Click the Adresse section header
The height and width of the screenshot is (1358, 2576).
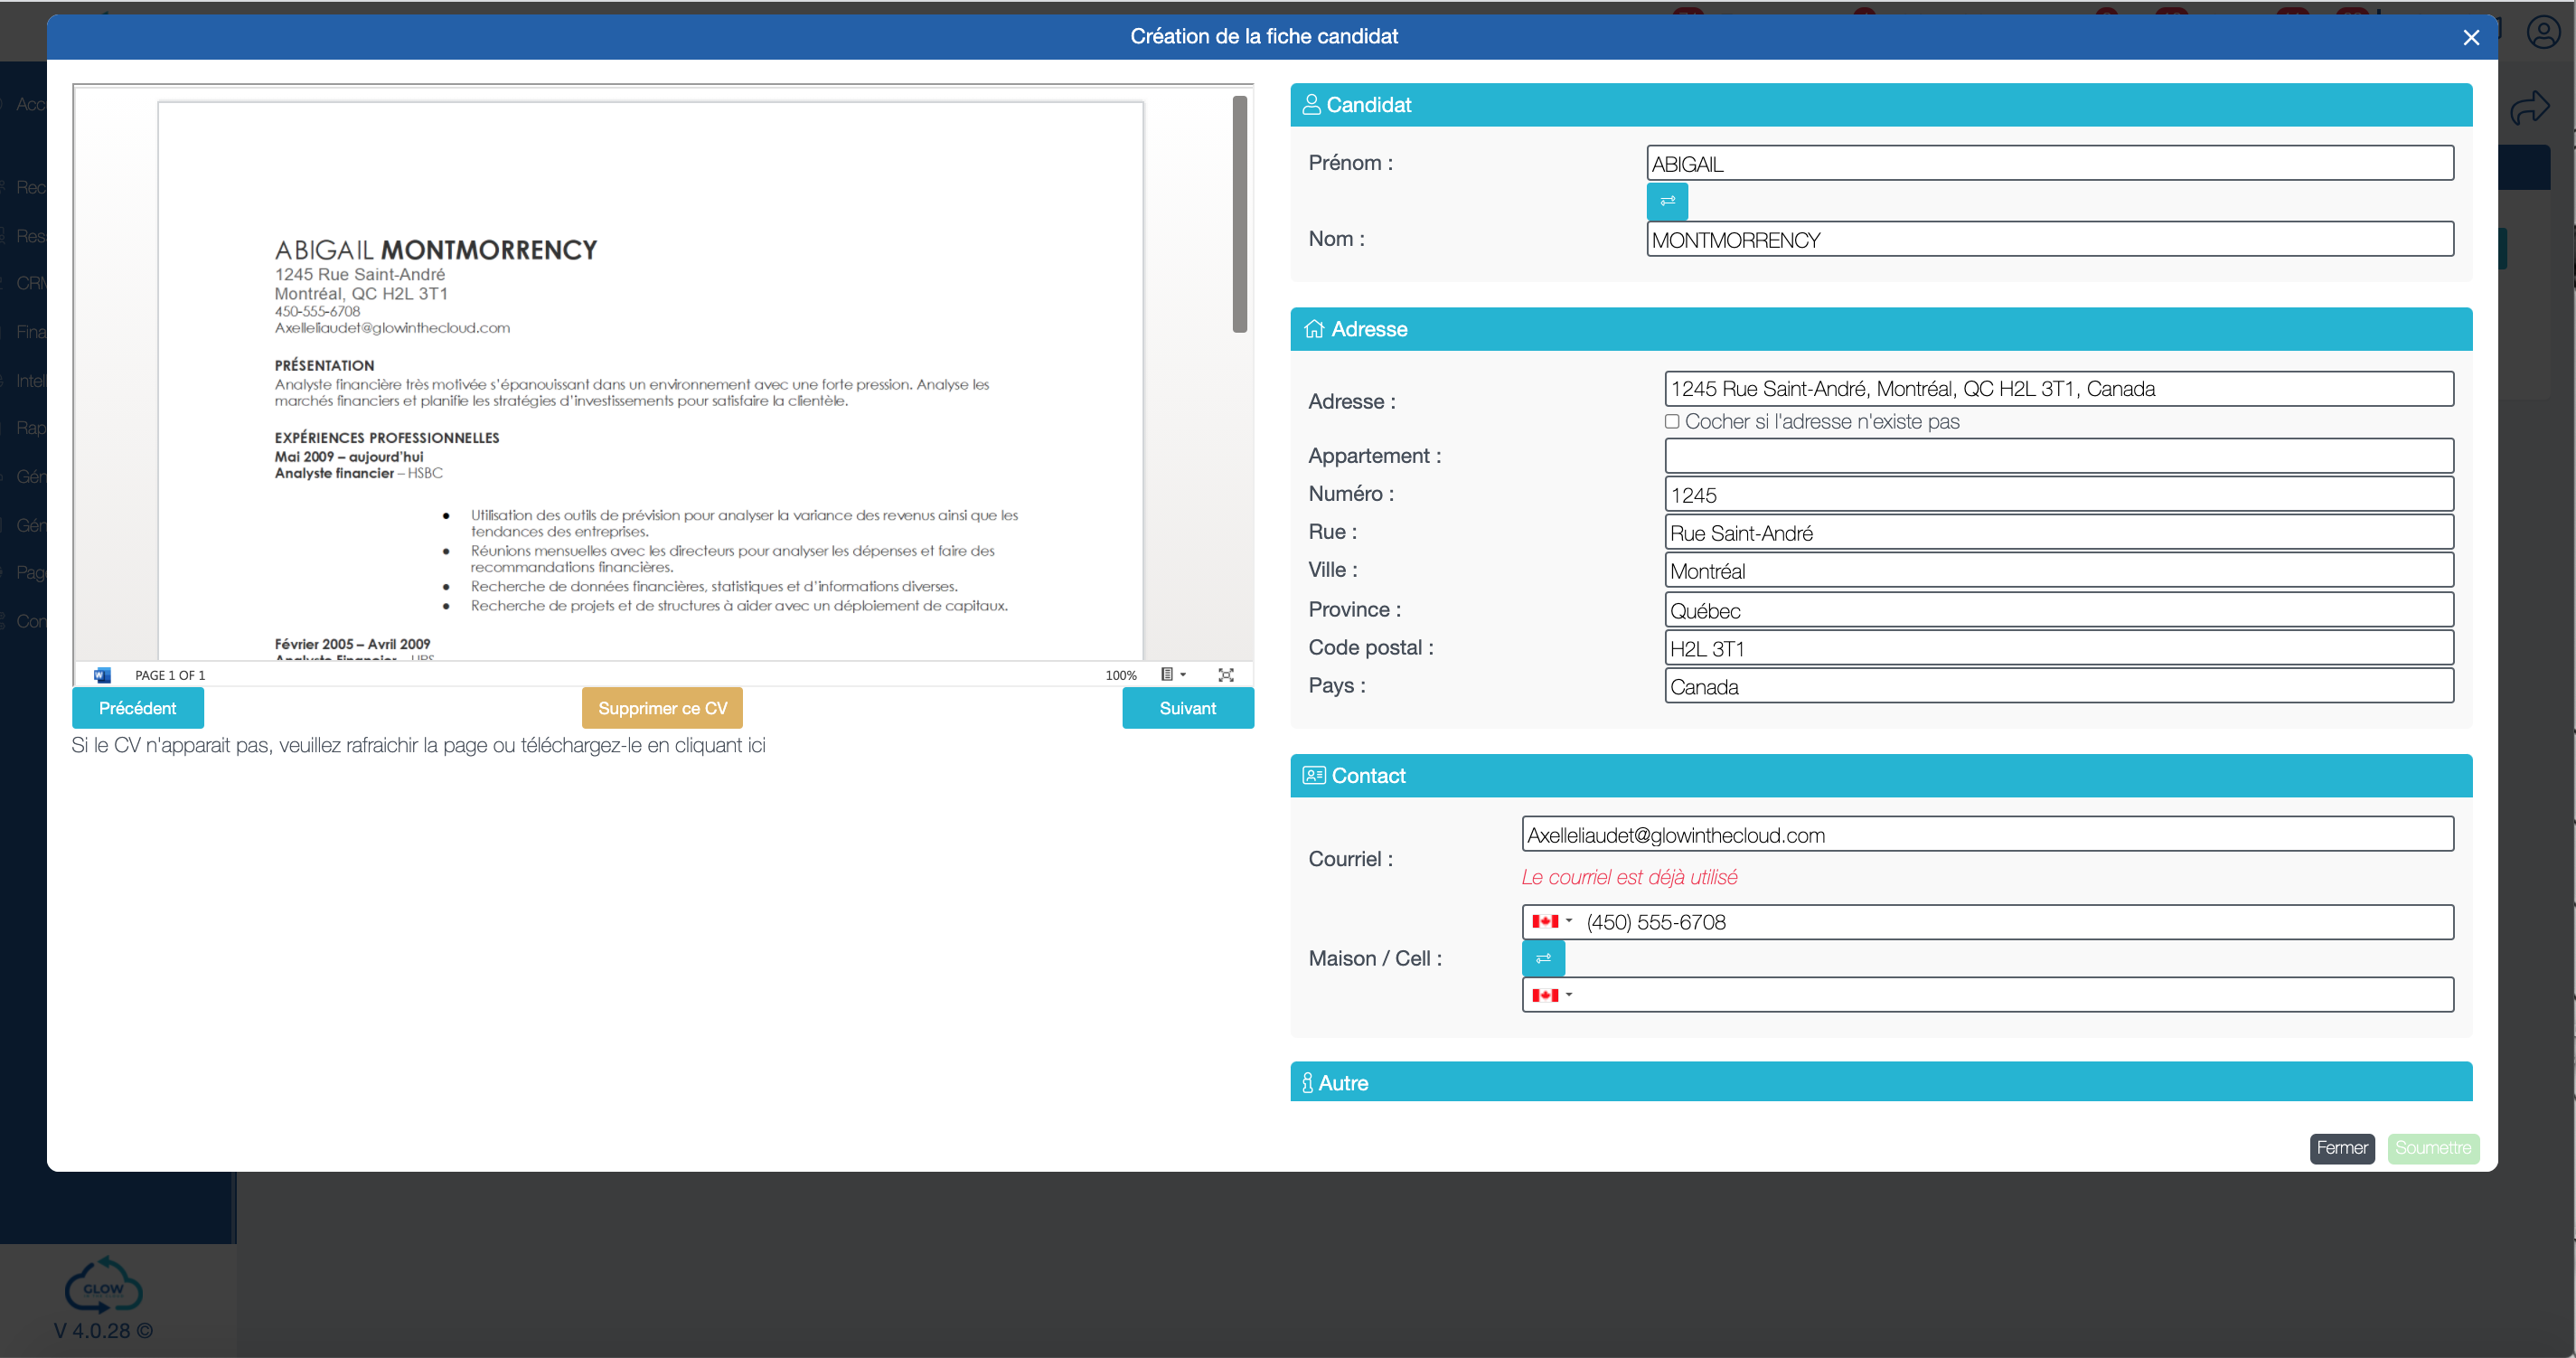(x=1881, y=329)
